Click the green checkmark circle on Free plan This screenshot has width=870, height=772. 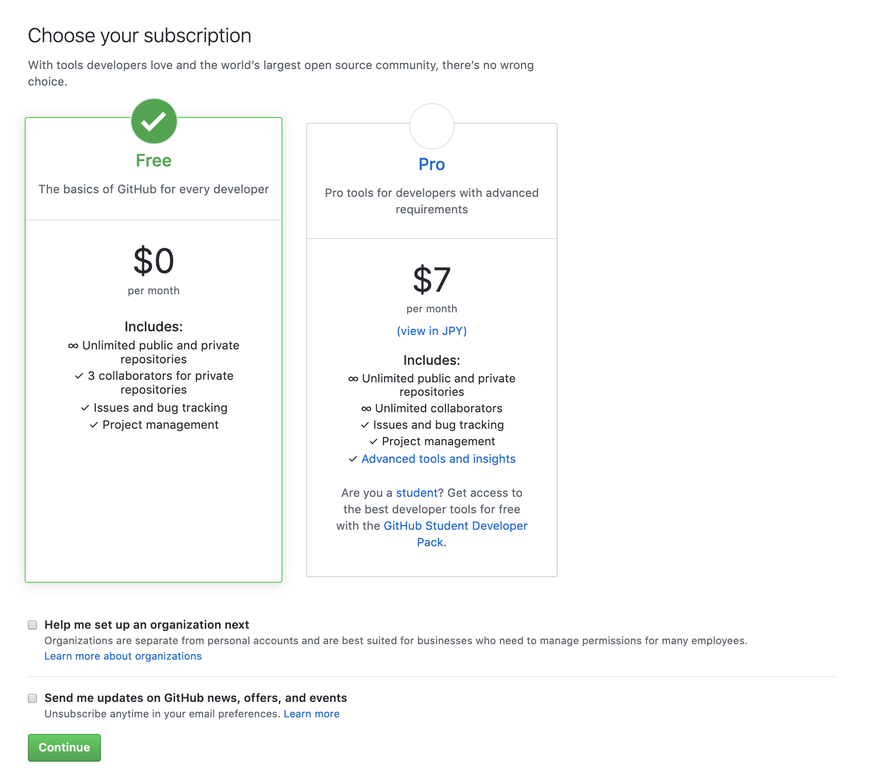[x=154, y=121]
